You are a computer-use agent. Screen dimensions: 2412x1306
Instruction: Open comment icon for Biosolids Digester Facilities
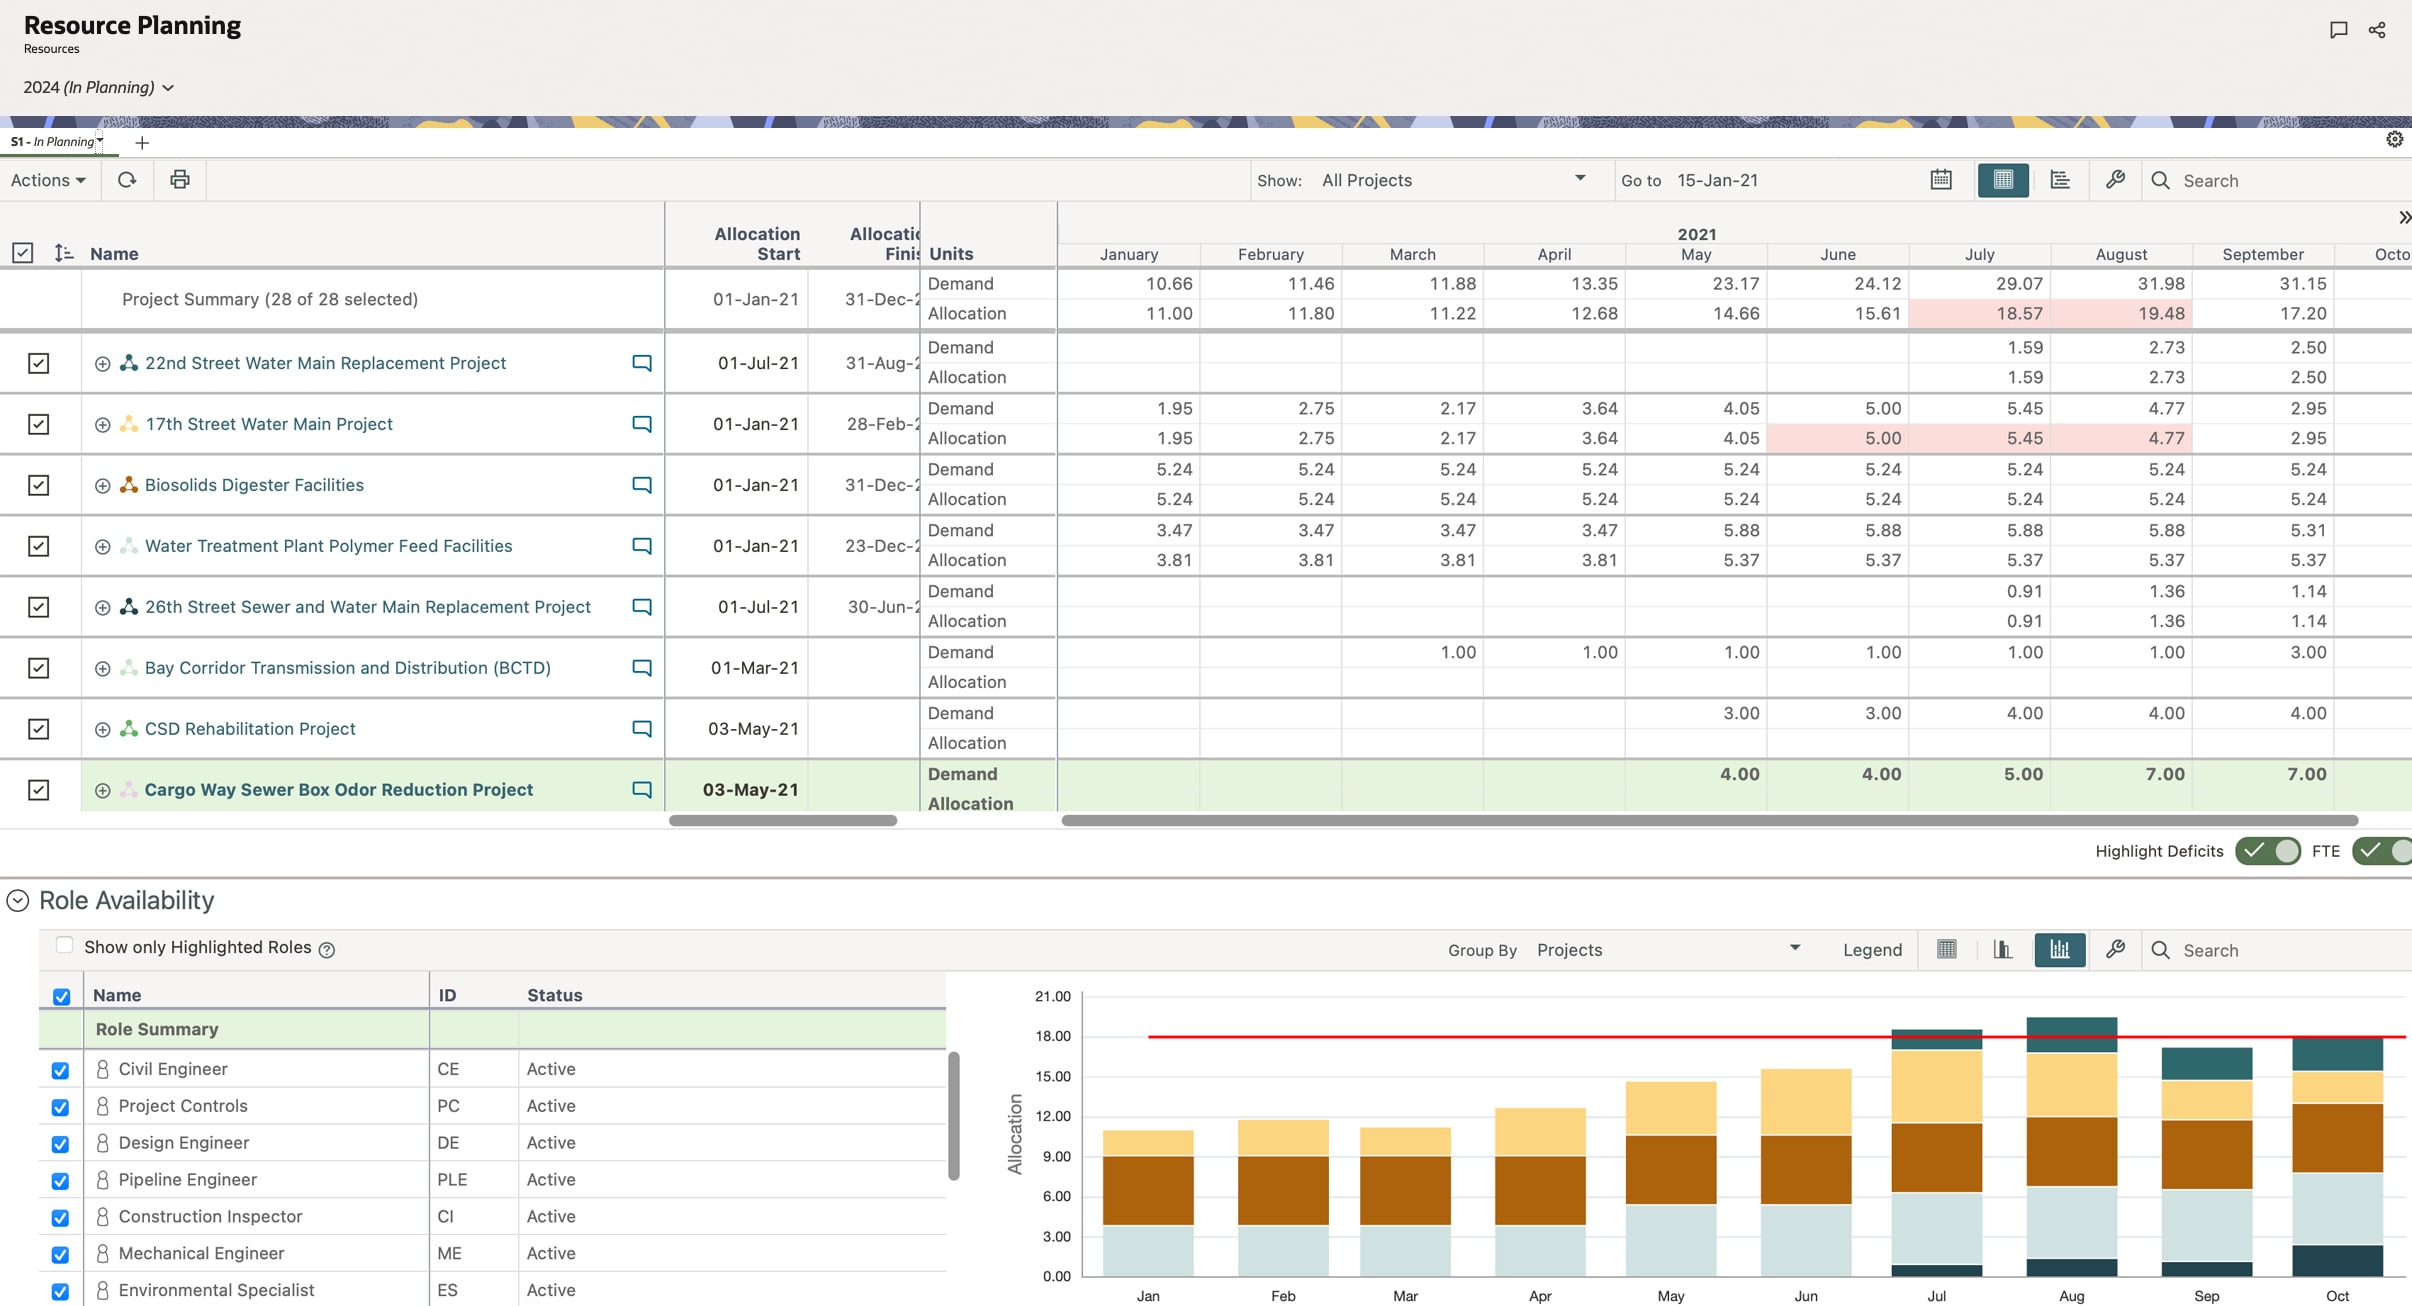coord(642,485)
